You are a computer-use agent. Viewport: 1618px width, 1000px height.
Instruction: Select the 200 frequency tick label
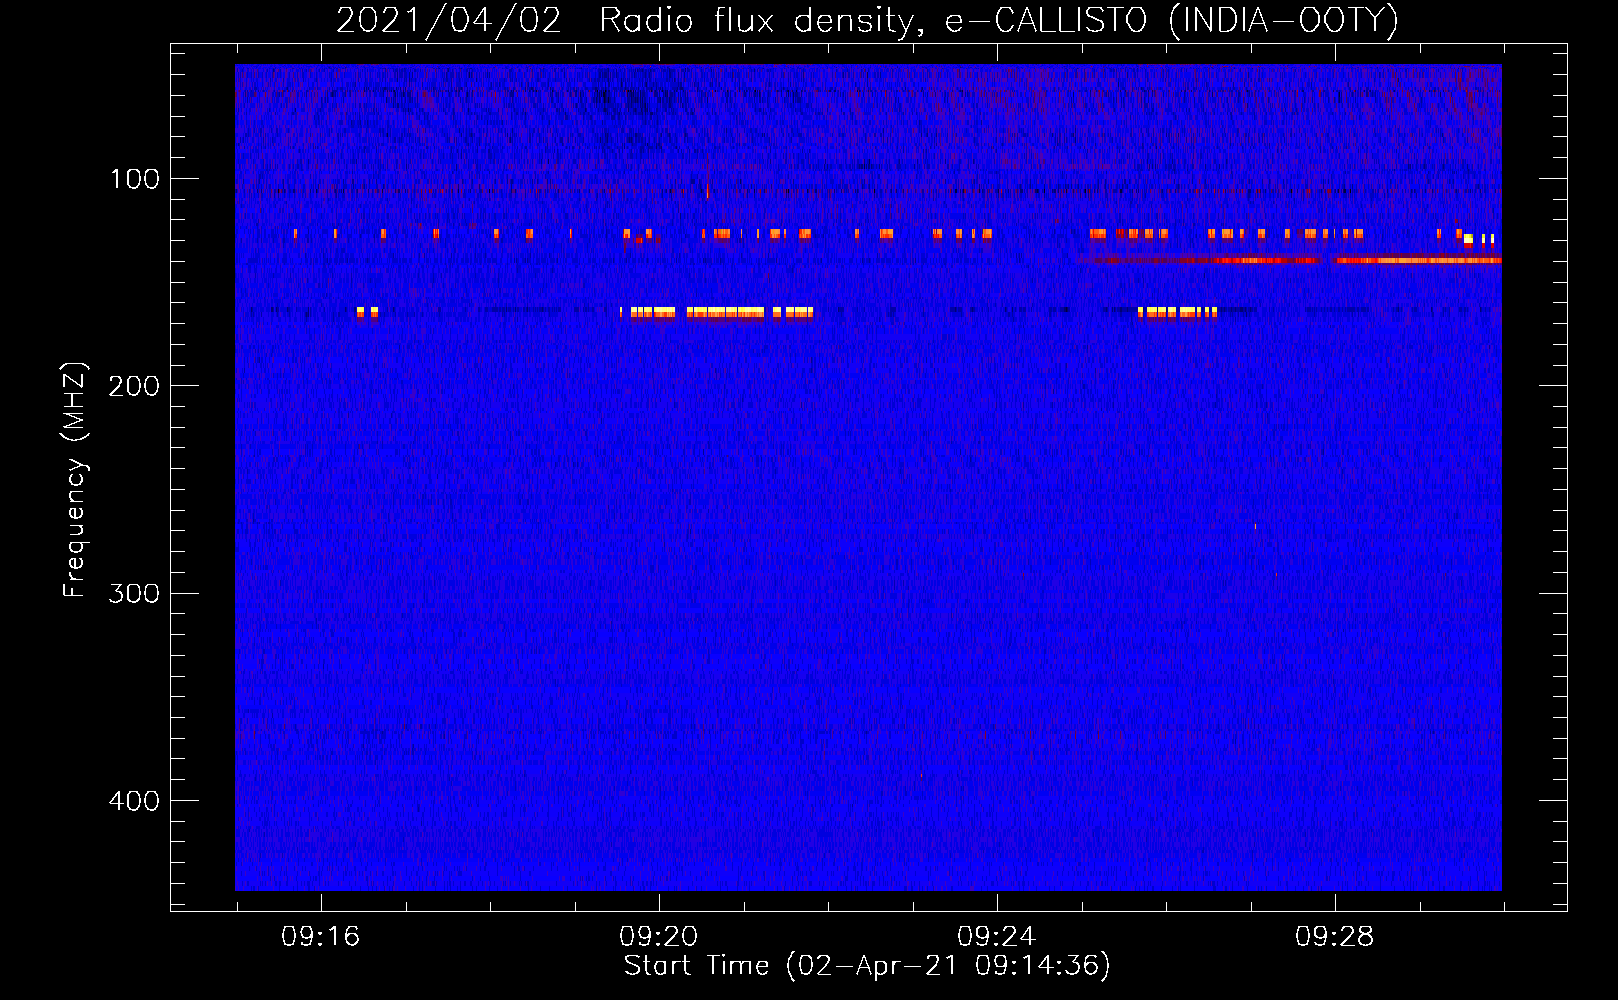pyautogui.click(x=134, y=386)
